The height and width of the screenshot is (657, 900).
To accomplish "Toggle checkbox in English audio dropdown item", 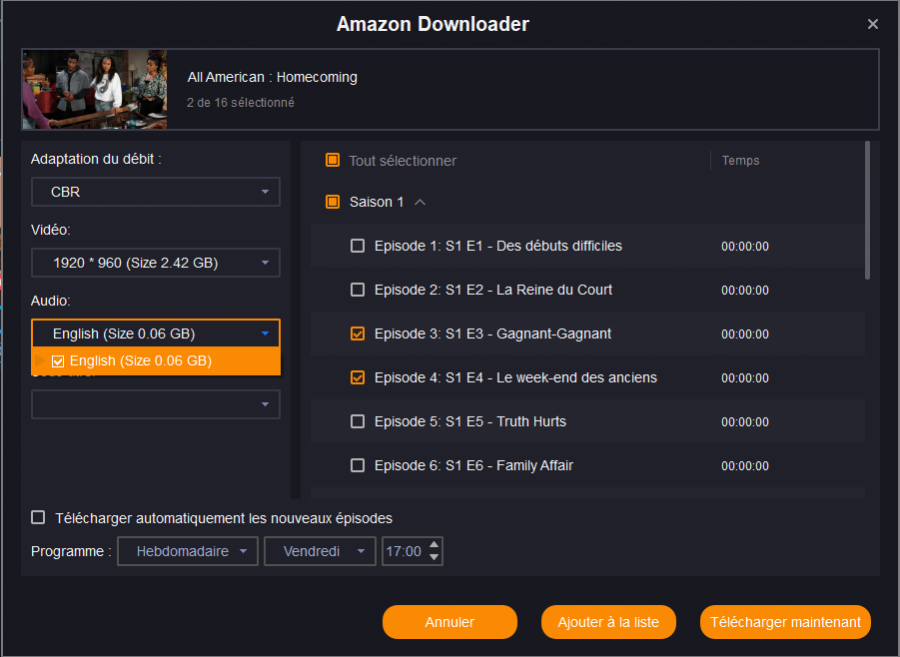I will point(58,361).
